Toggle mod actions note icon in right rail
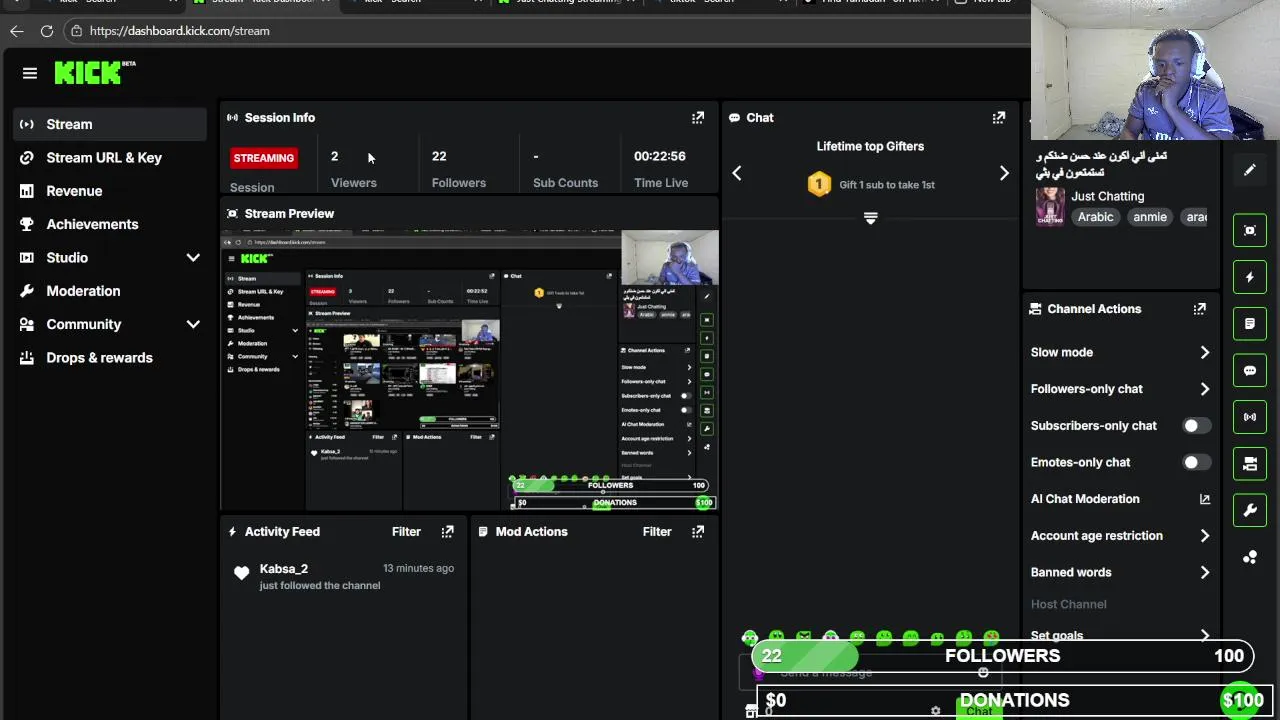This screenshot has width=1280, height=720. 1249,324
